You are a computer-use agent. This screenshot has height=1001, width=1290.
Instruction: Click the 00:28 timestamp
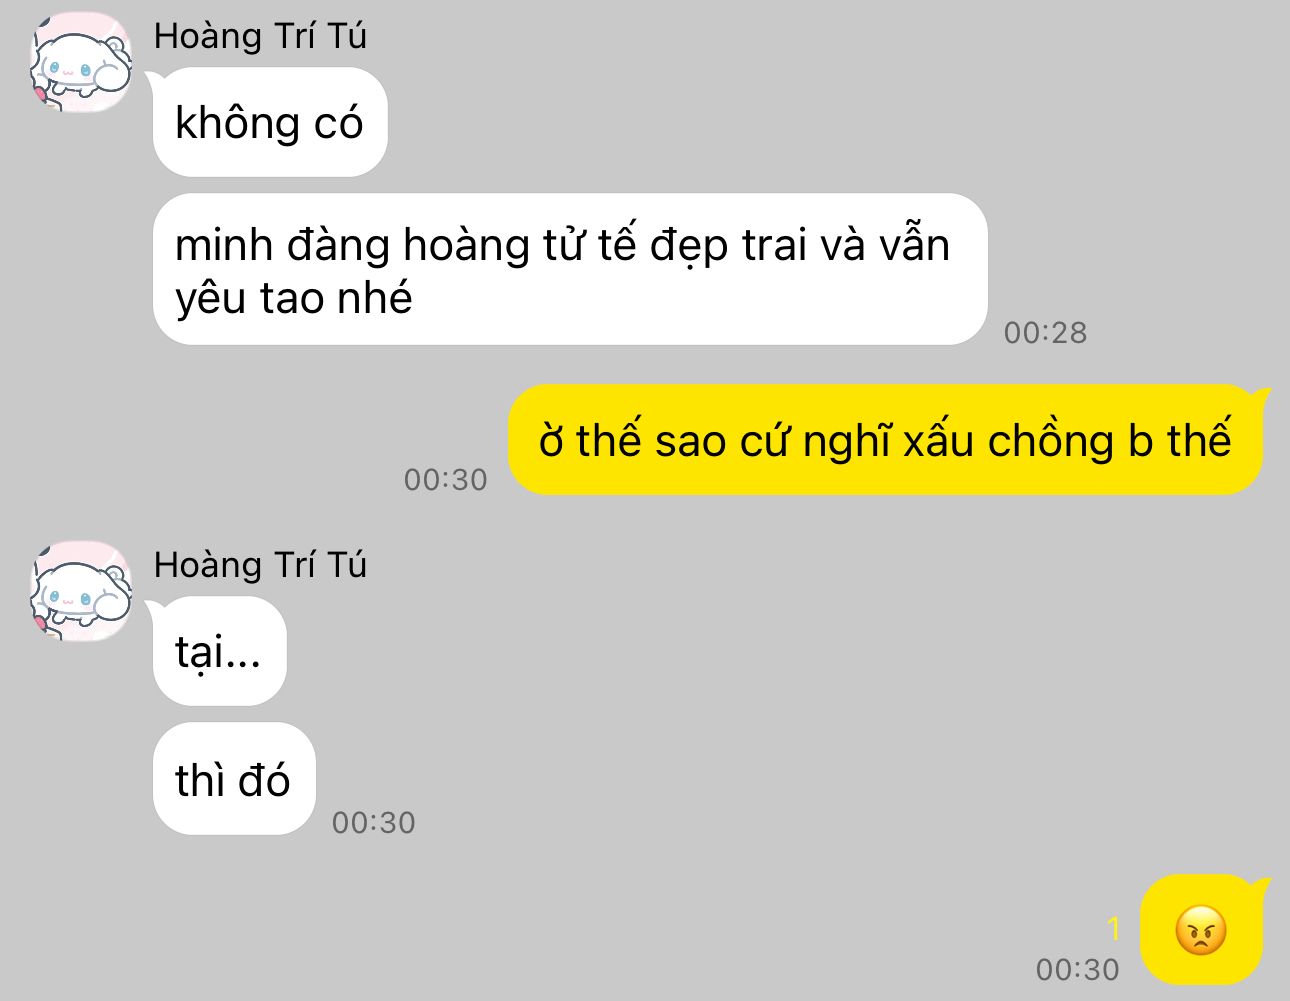click(x=1045, y=332)
